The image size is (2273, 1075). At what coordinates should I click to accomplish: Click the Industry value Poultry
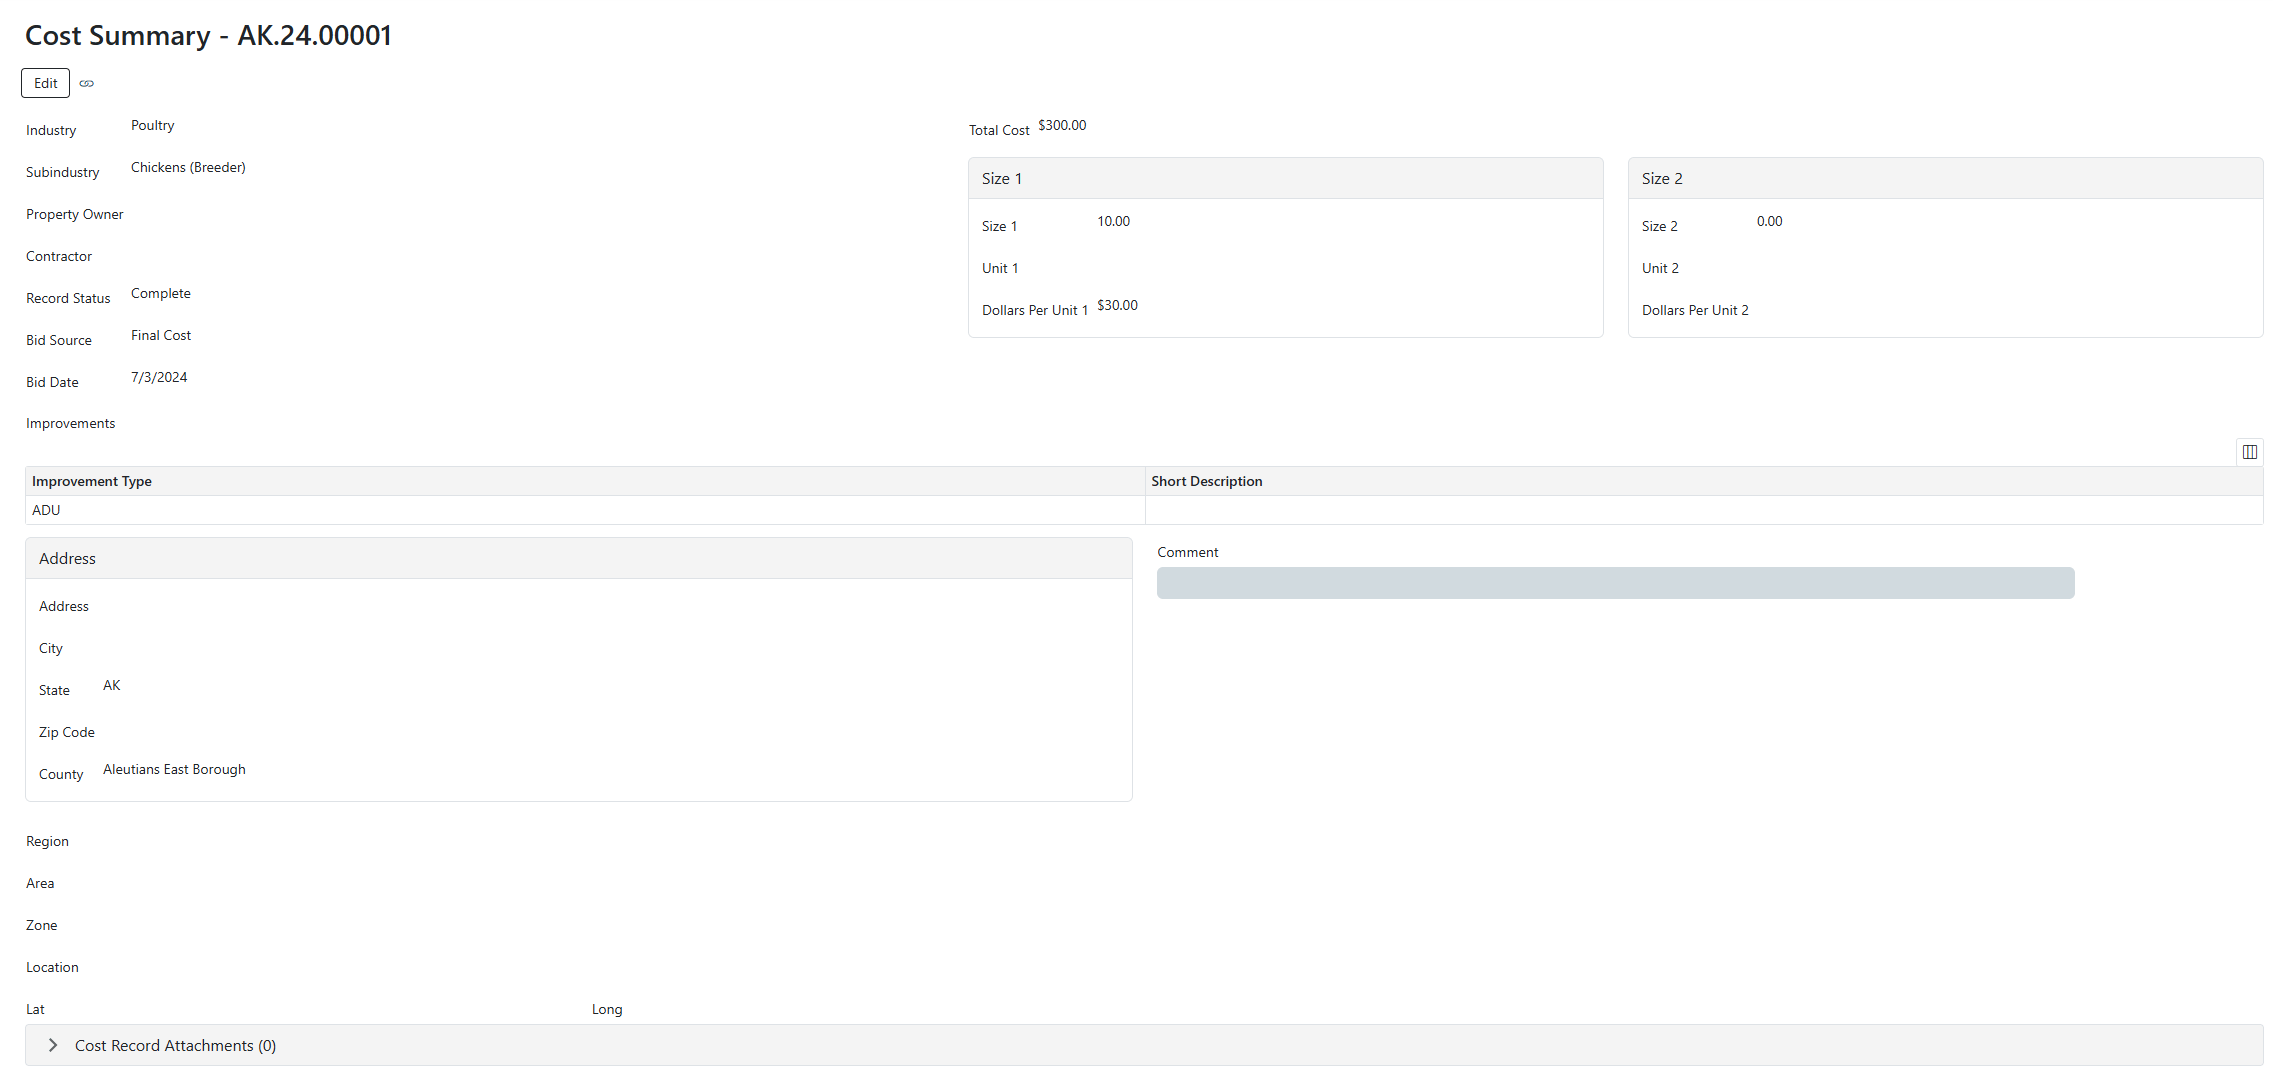152,125
